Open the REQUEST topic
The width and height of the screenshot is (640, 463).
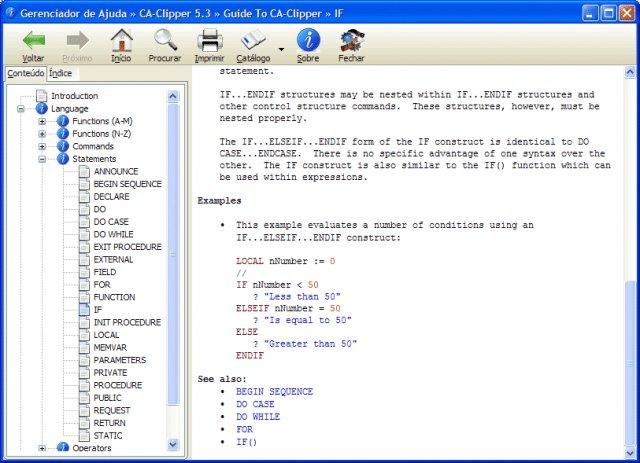[112, 410]
